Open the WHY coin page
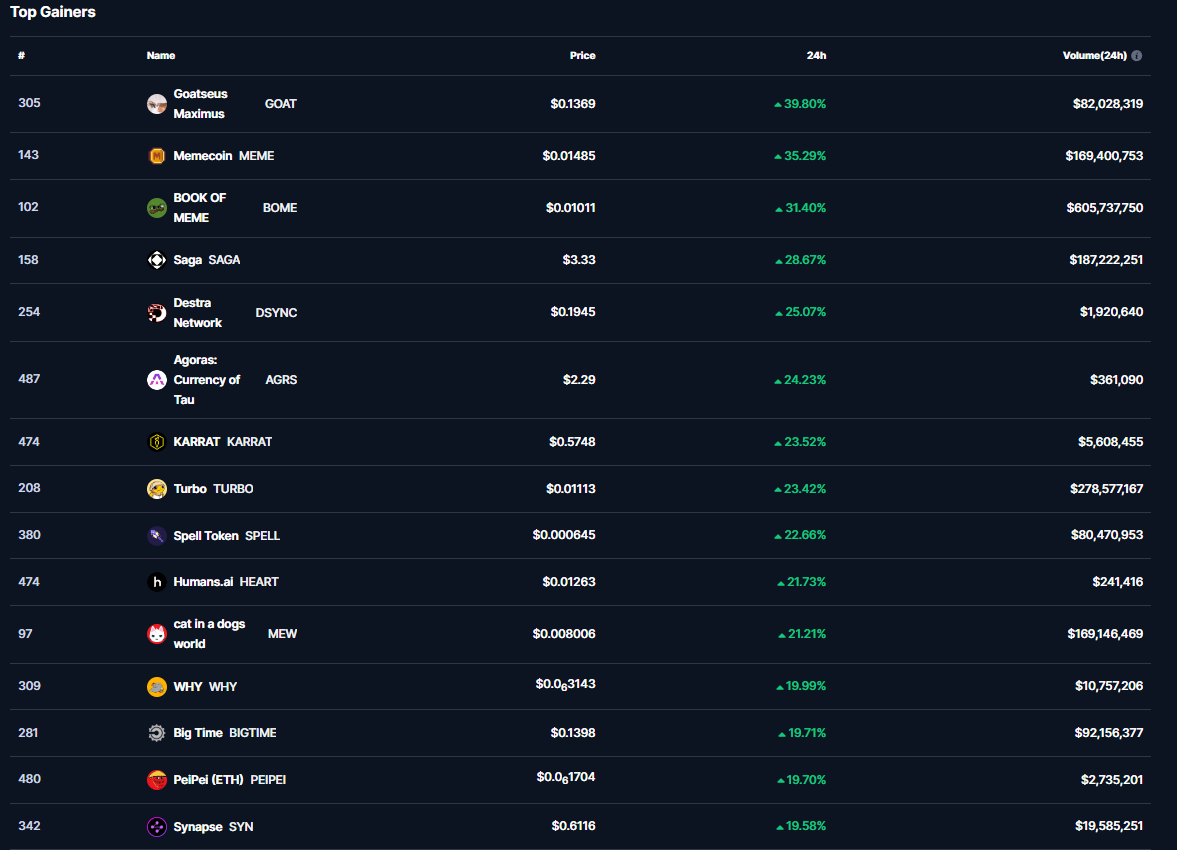This screenshot has height=850, width=1177. [x=188, y=686]
